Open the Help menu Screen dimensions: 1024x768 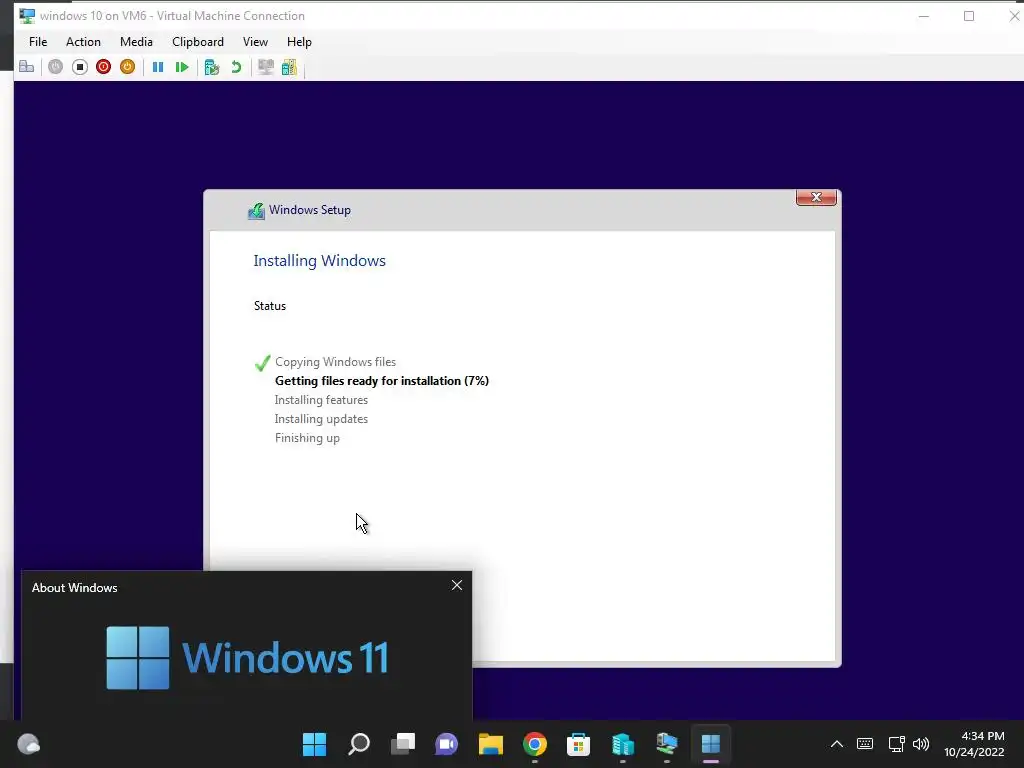tap(299, 42)
